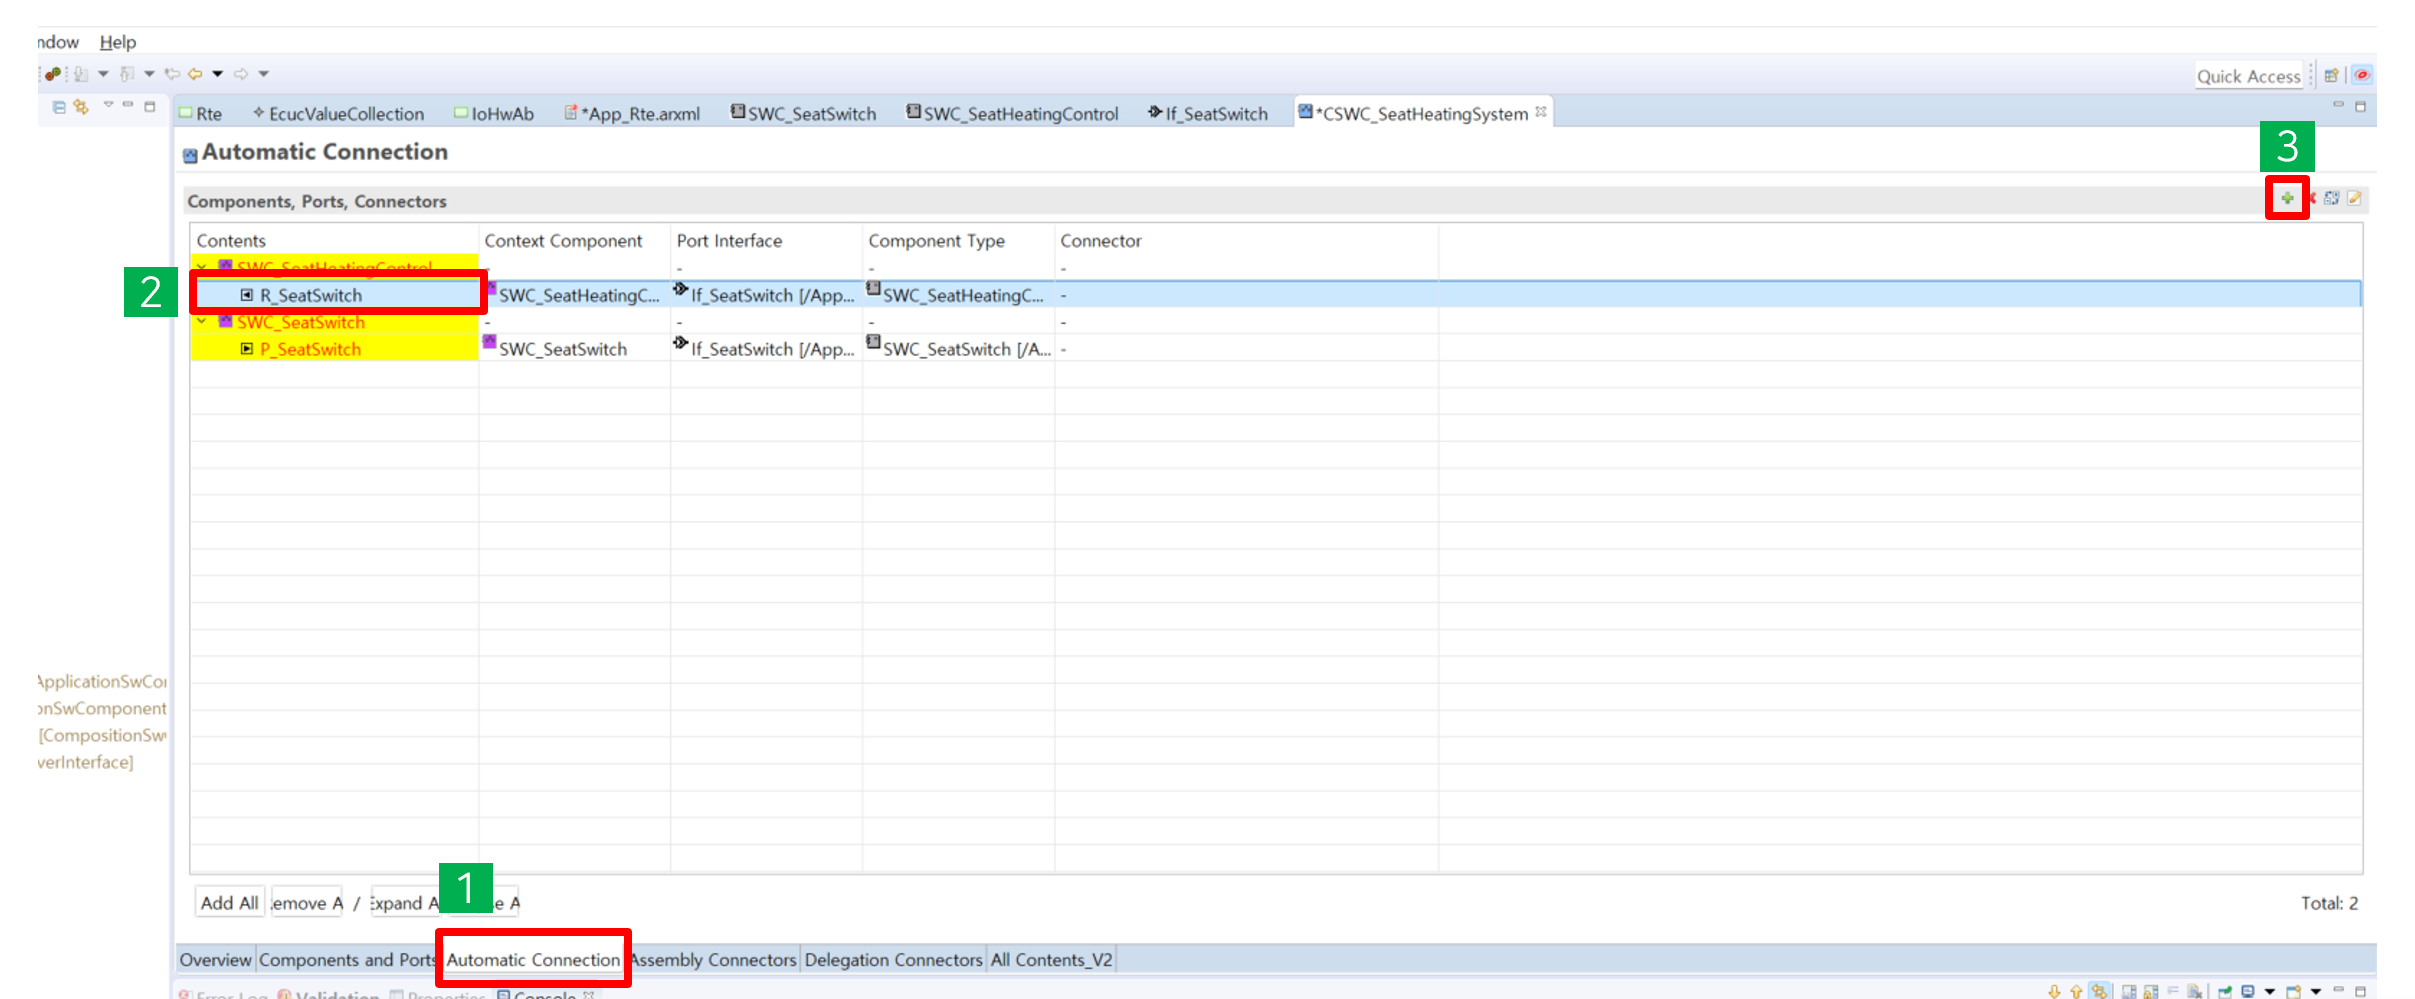Close the CSWC_SeatHeatingSystem editor tab
This screenshot has height=999, width=2415.
click(1541, 112)
